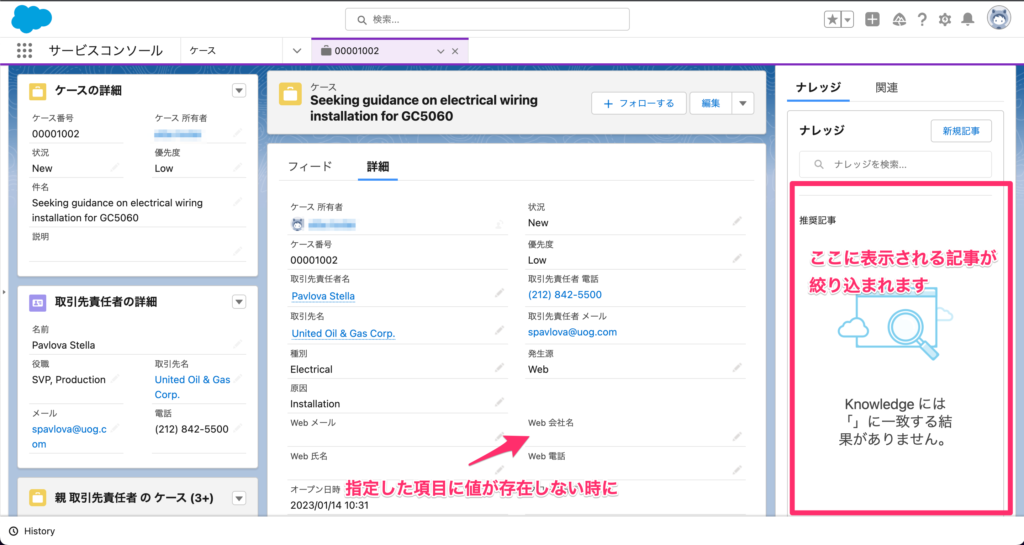The width and height of the screenshot is (1024, 545).
Task: Open the 取引先責任者の詳細 card menu arrow
Action: tap(239, 302)
